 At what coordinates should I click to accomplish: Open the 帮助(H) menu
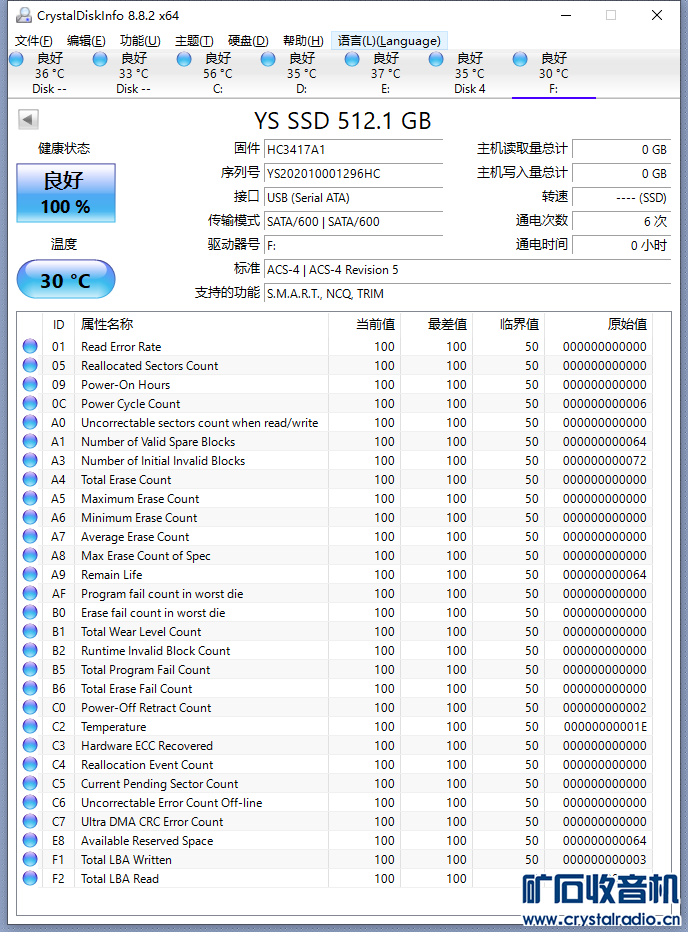(303, 40)
